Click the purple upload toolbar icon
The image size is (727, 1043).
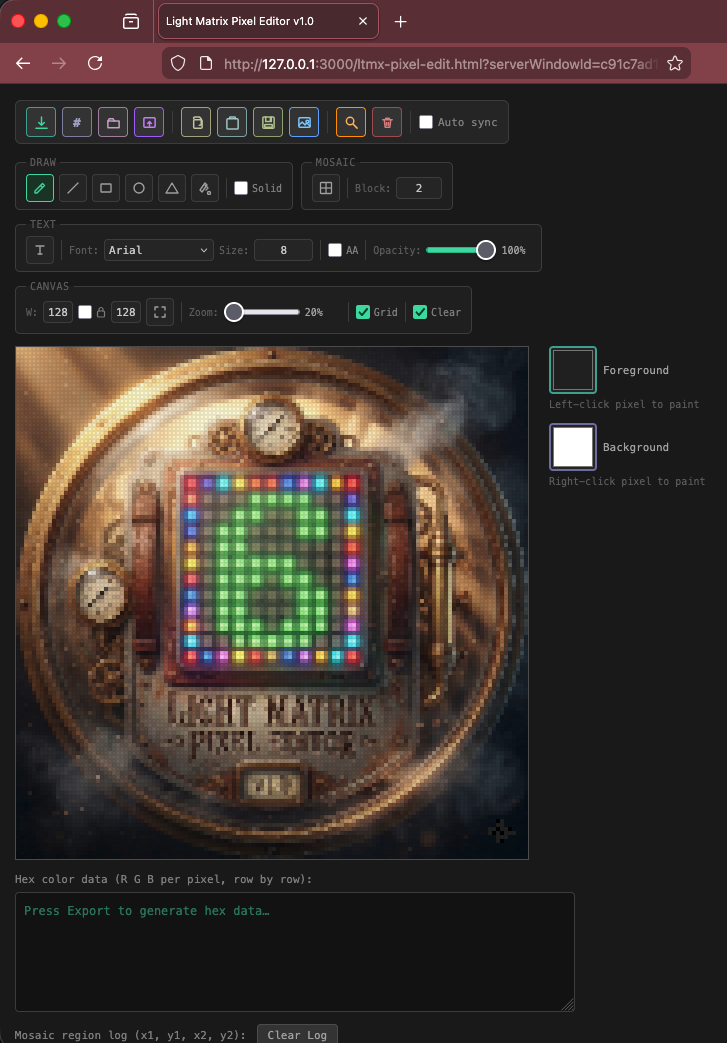(x=149, y=122)
